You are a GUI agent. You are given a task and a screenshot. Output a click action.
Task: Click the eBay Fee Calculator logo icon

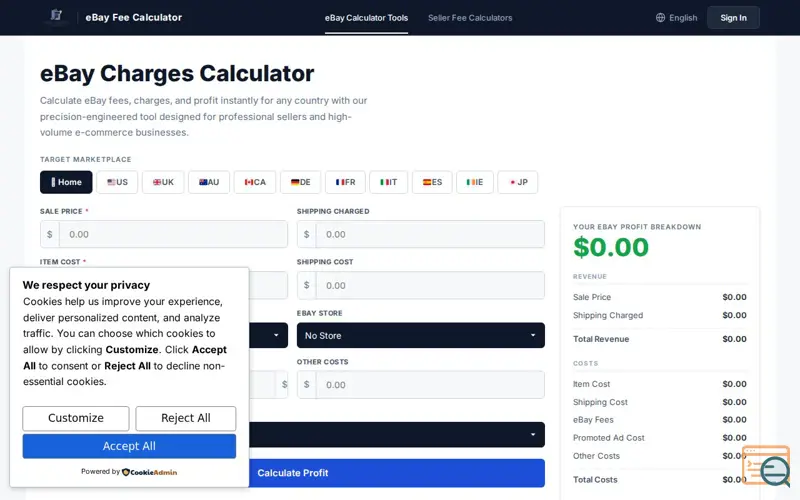pos(56,16)
